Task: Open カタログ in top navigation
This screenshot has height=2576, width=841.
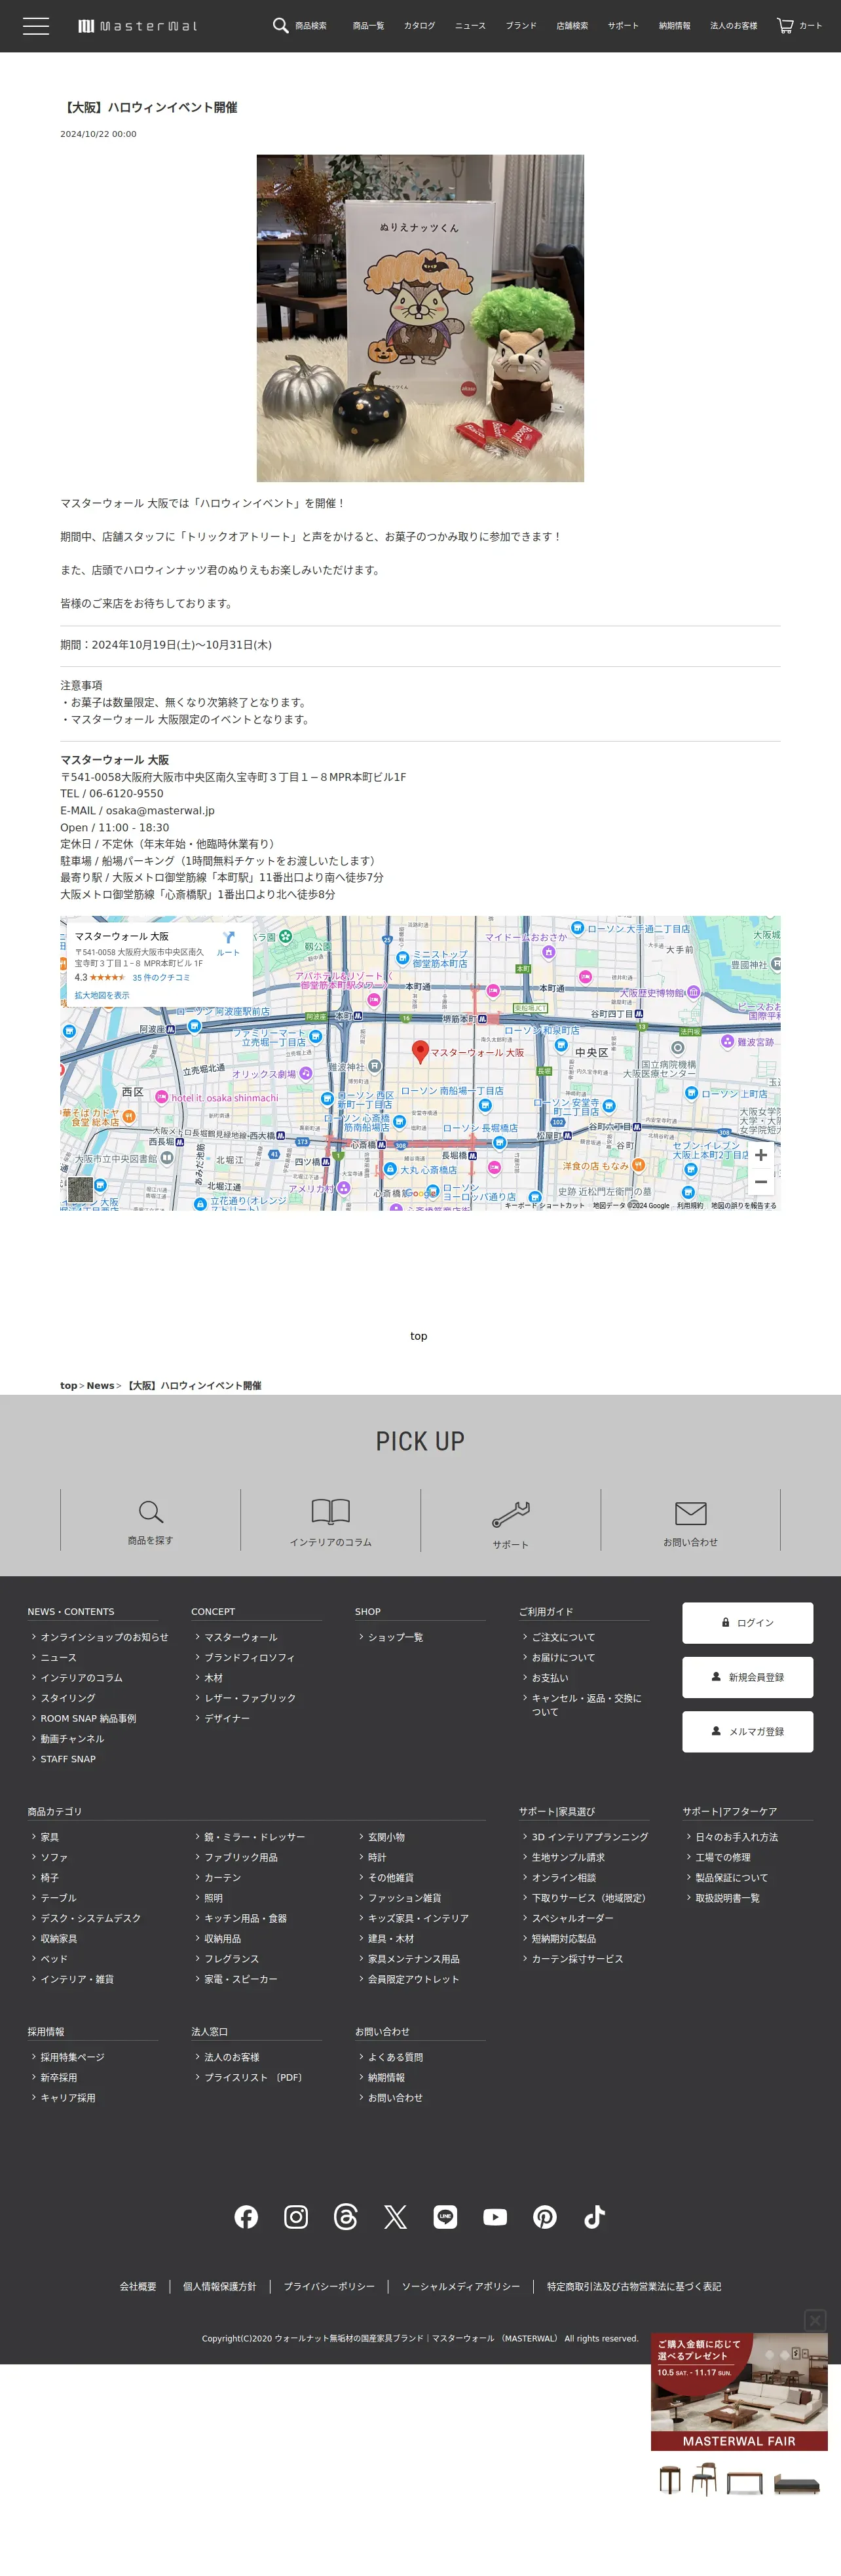Action: tap(419, 26)
